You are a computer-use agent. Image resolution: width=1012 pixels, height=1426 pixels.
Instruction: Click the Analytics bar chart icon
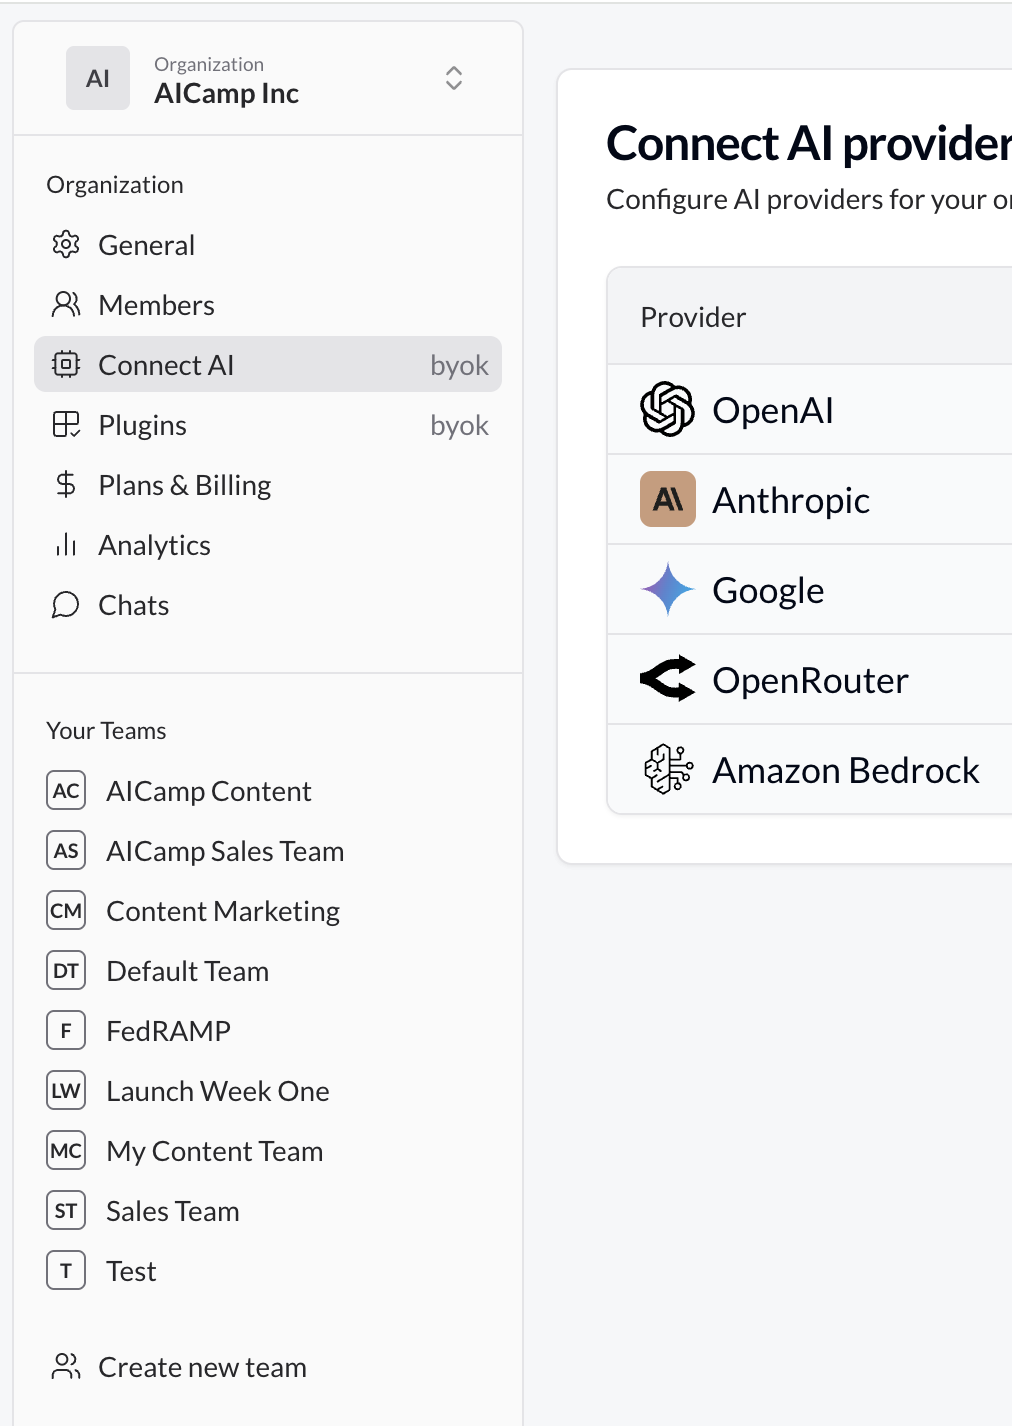point(66,544)
